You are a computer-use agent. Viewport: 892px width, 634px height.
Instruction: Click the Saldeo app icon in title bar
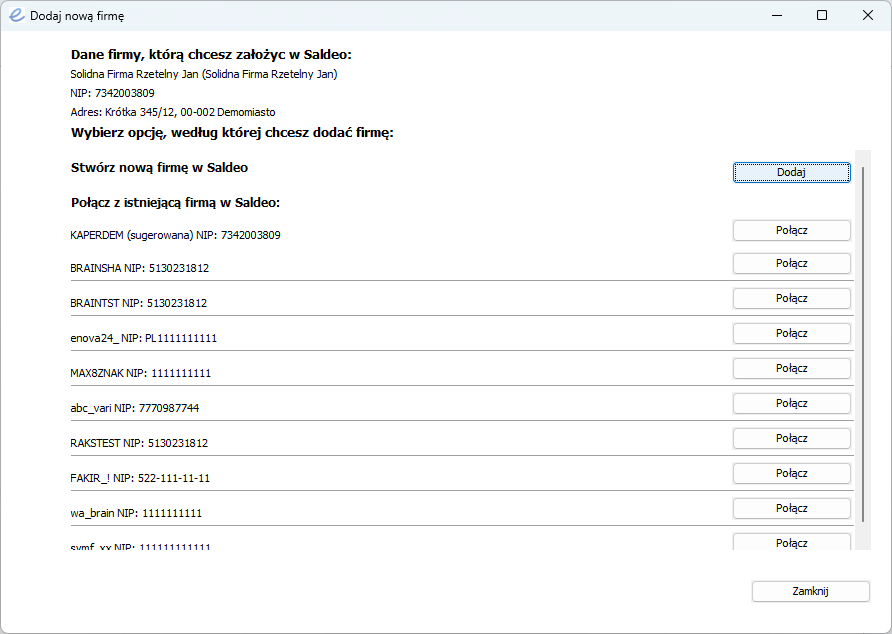coord(16,15)
